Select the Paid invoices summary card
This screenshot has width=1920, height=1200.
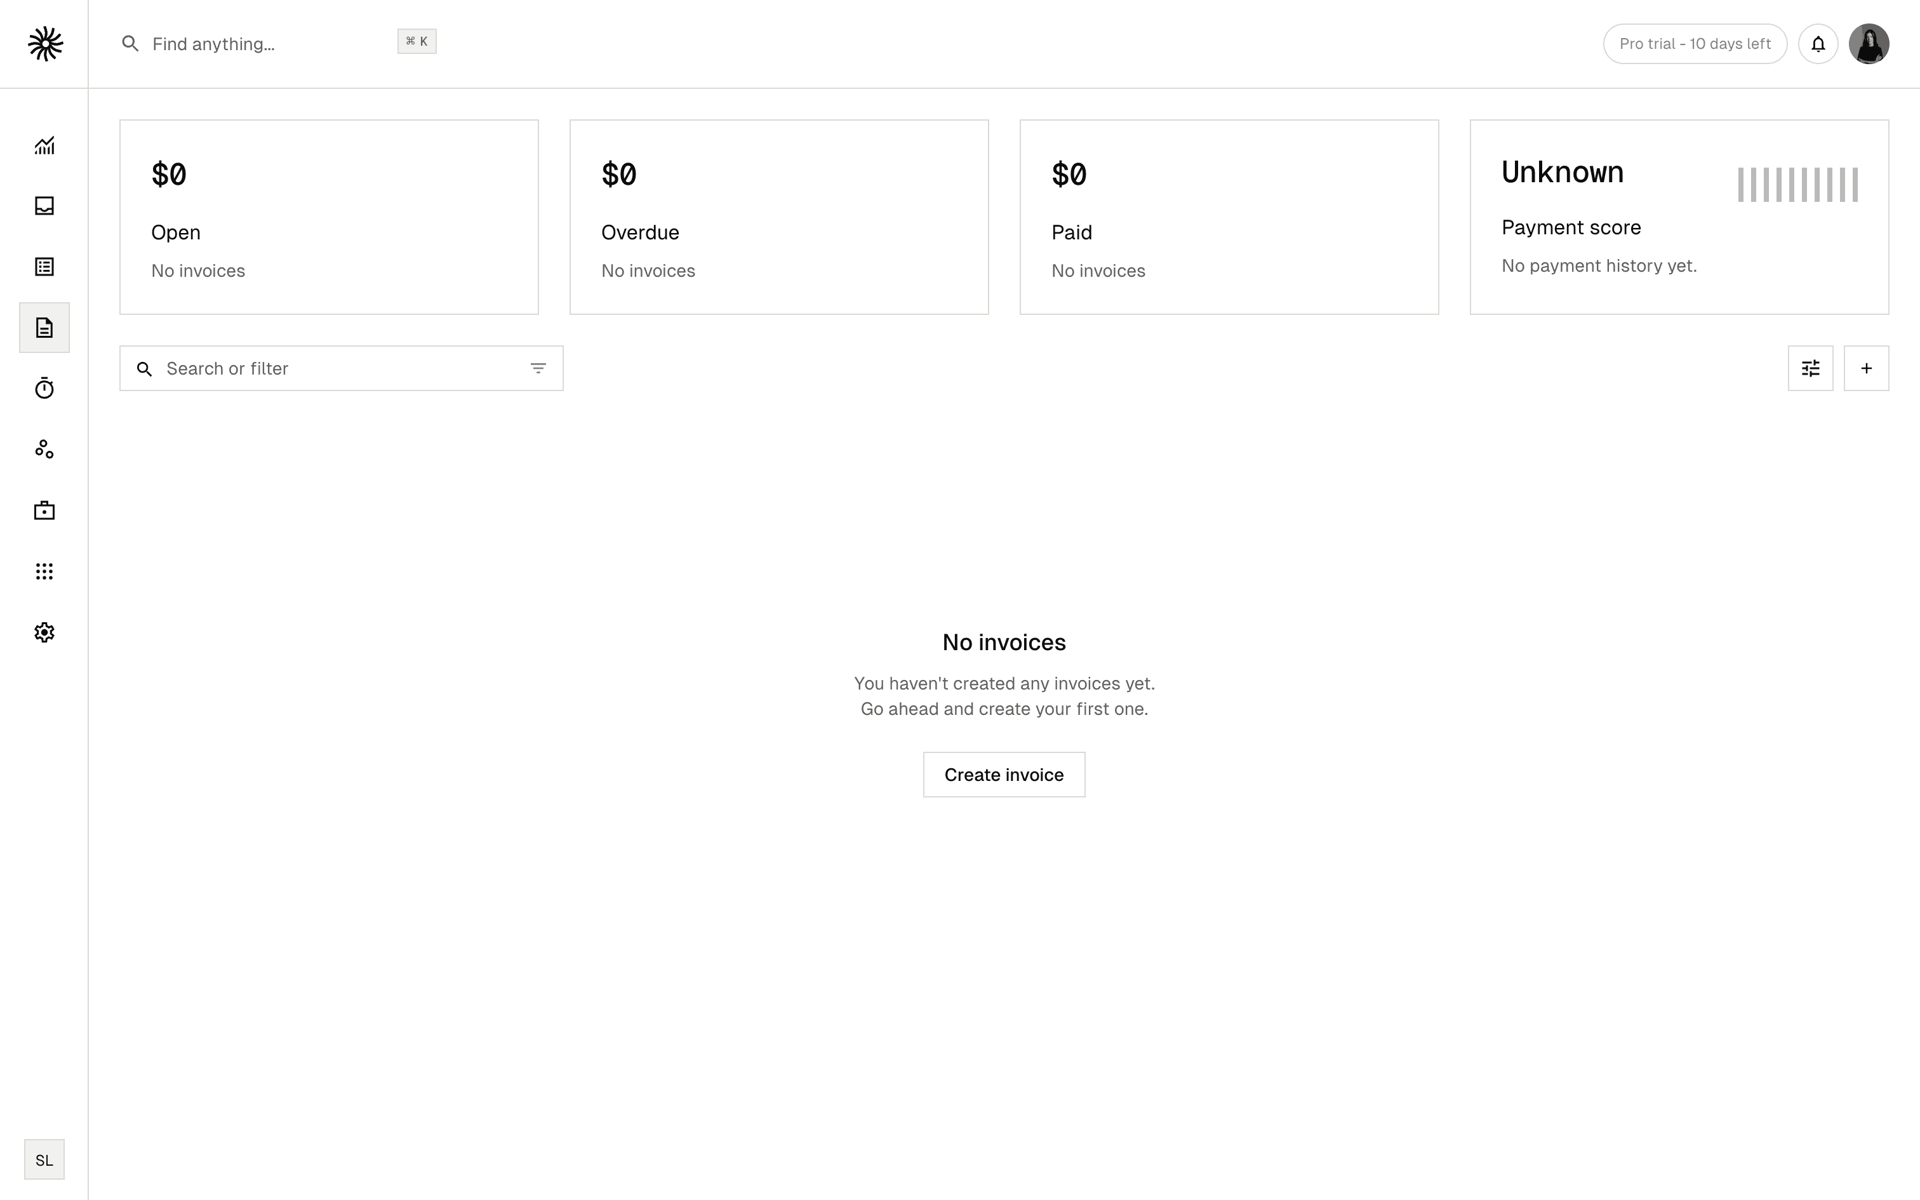coord(1229,217)
